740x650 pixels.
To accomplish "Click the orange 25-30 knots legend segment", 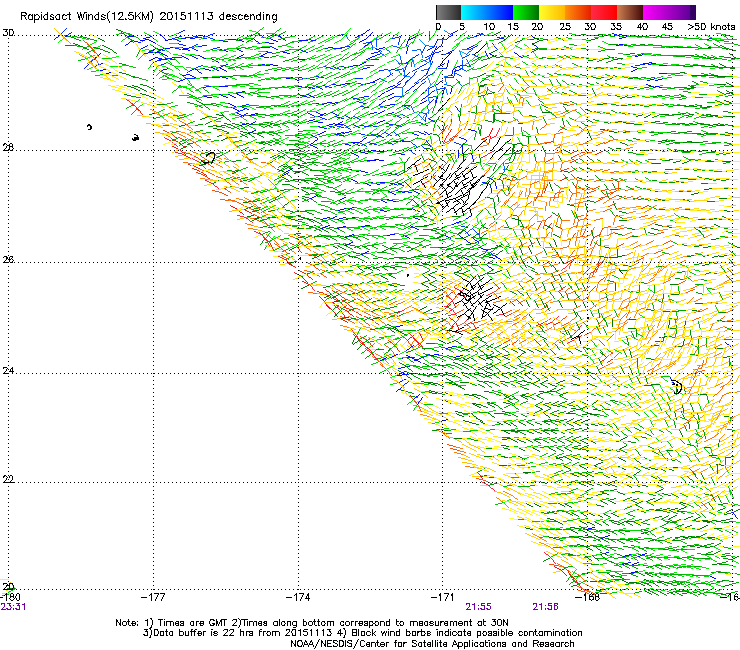I will coord(578,12).
